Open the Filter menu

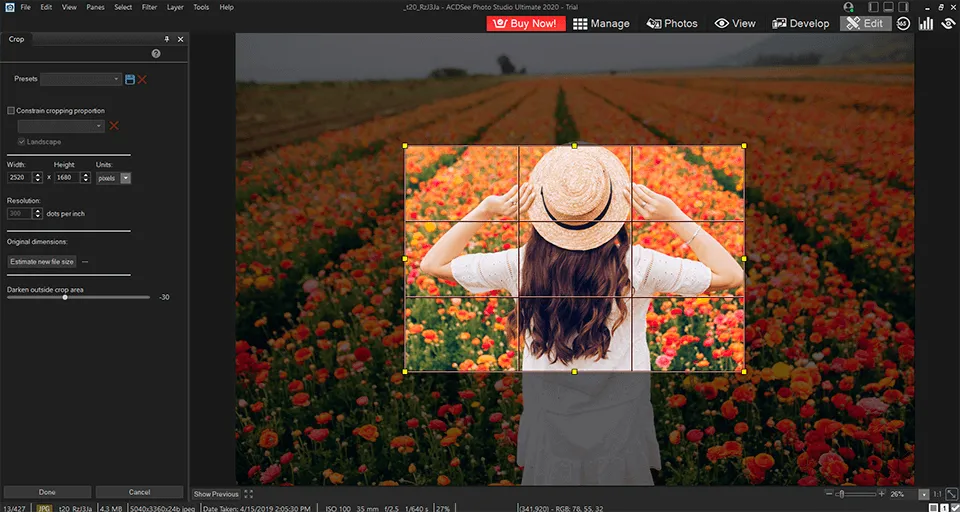149,7
